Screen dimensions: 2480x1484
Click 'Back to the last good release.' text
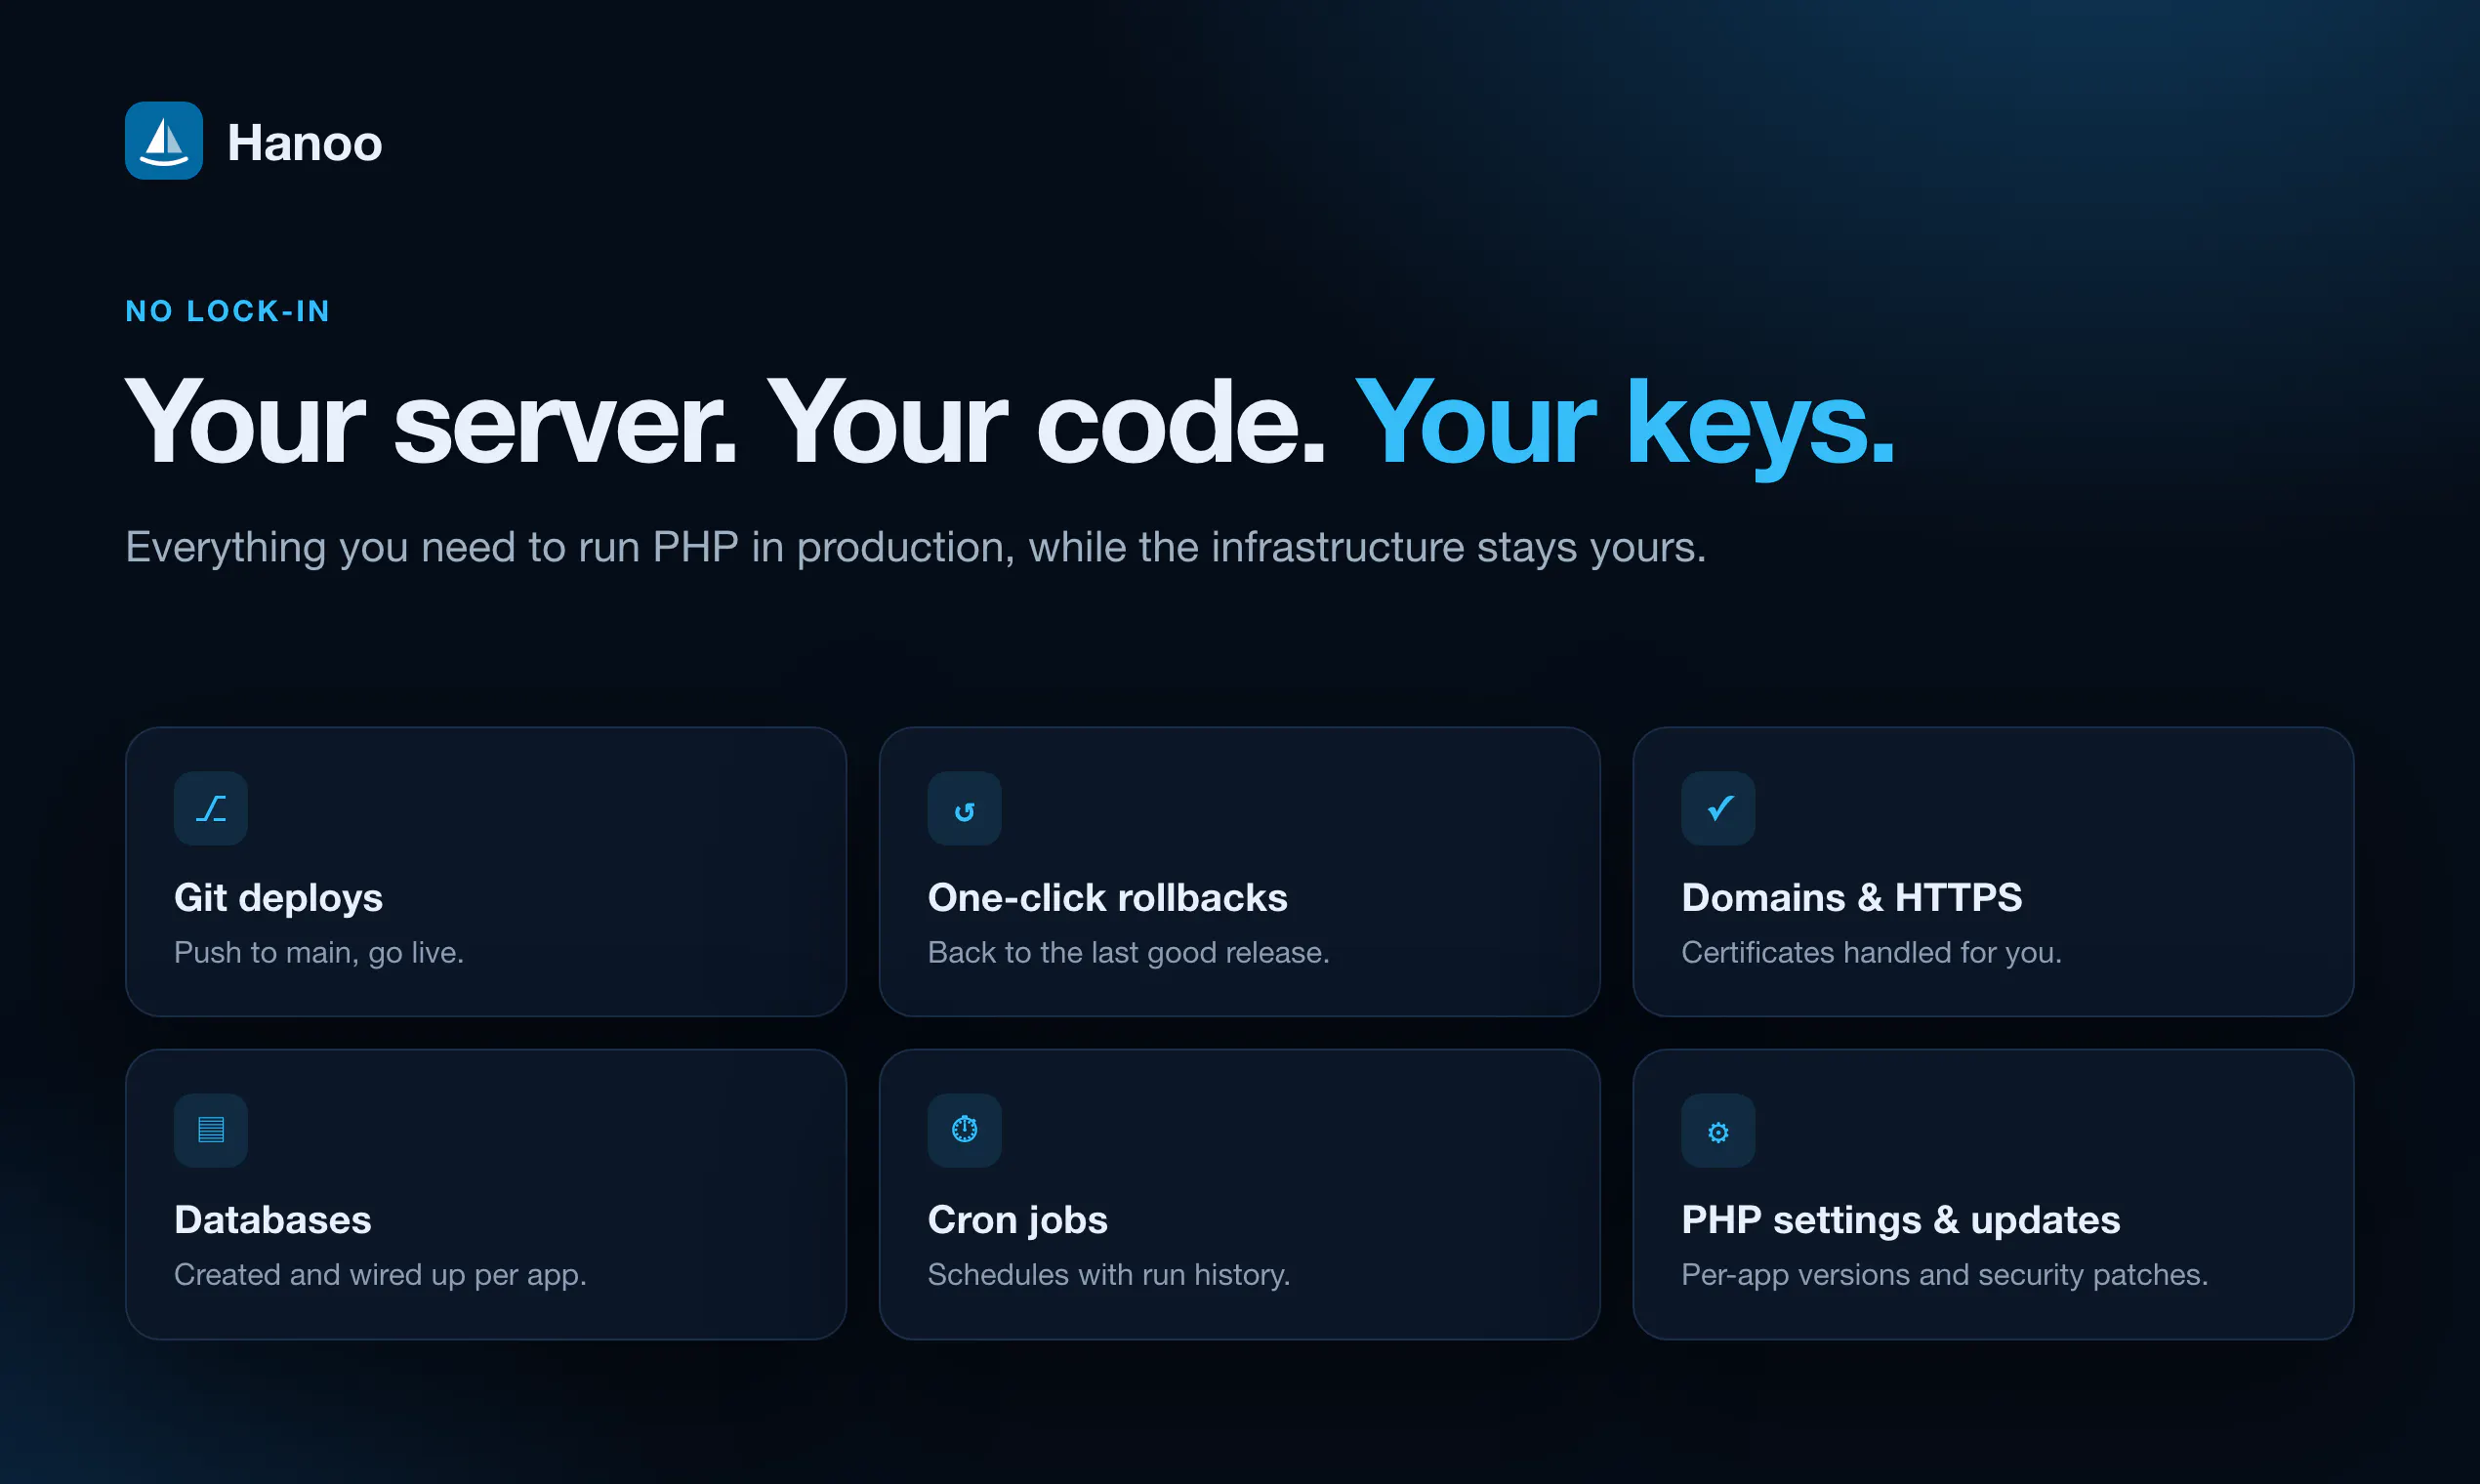click(1128, 952)
